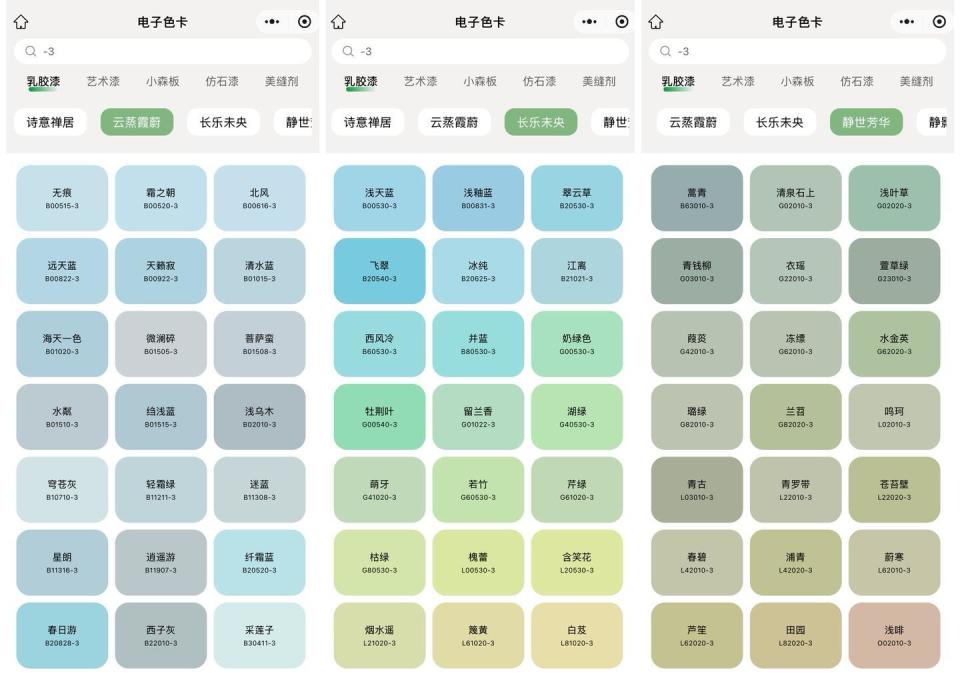Open the 水金英 G62020-3 color card
The height and width of the screenshot is (674, 960).
pos(894,344)
